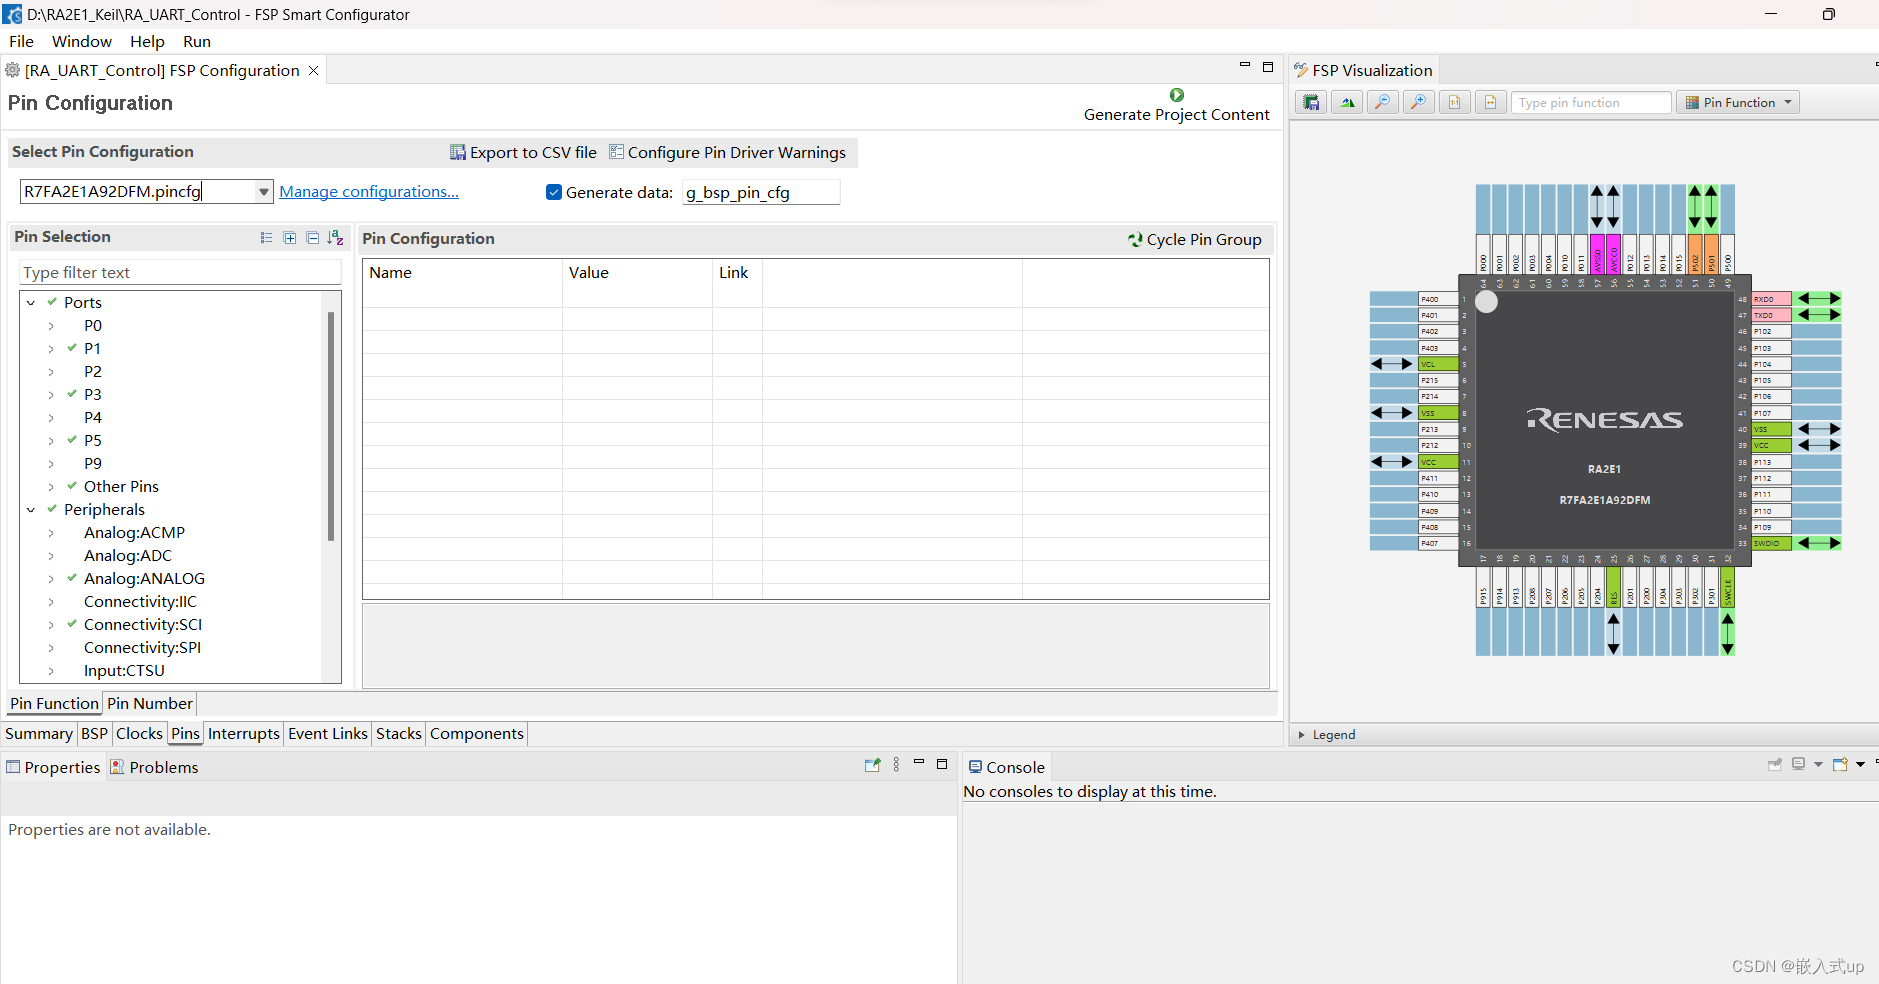Viewport: 1879px width, 984px height.
Task: Open the pin configuration file dropdown
Action: pyautogui.click(x=264, y=192)
